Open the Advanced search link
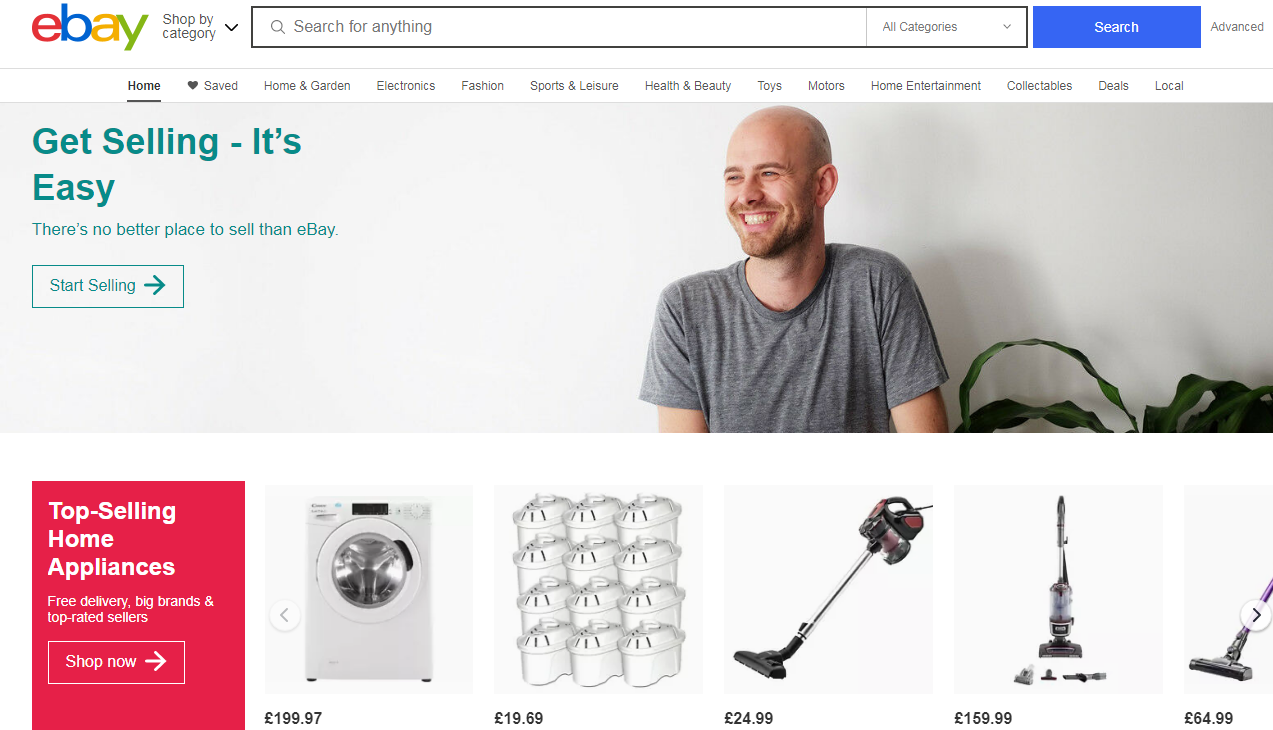The image size is (1273, 730). tap(1237, 27)
